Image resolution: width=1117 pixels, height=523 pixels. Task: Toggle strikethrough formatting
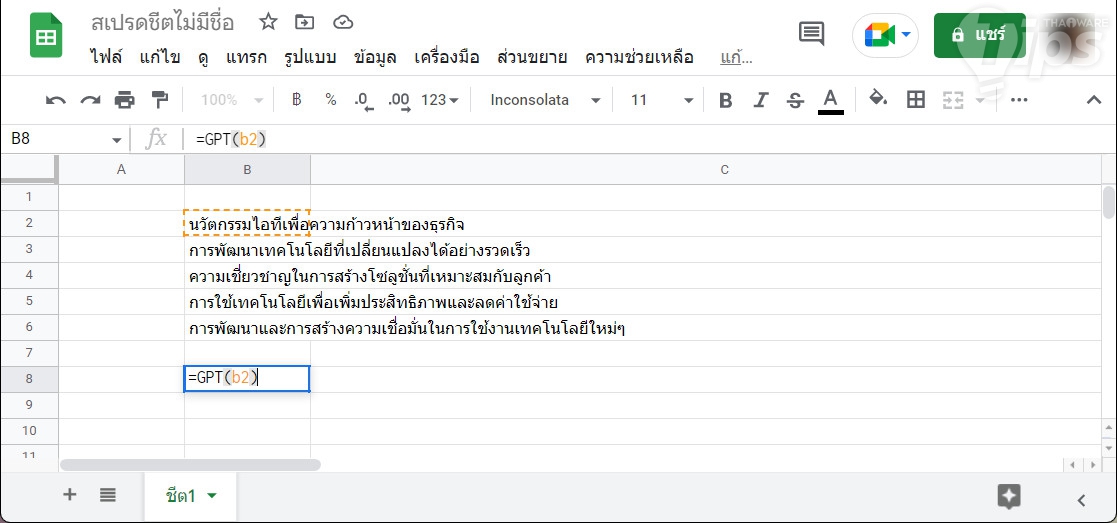pos(795,100)
